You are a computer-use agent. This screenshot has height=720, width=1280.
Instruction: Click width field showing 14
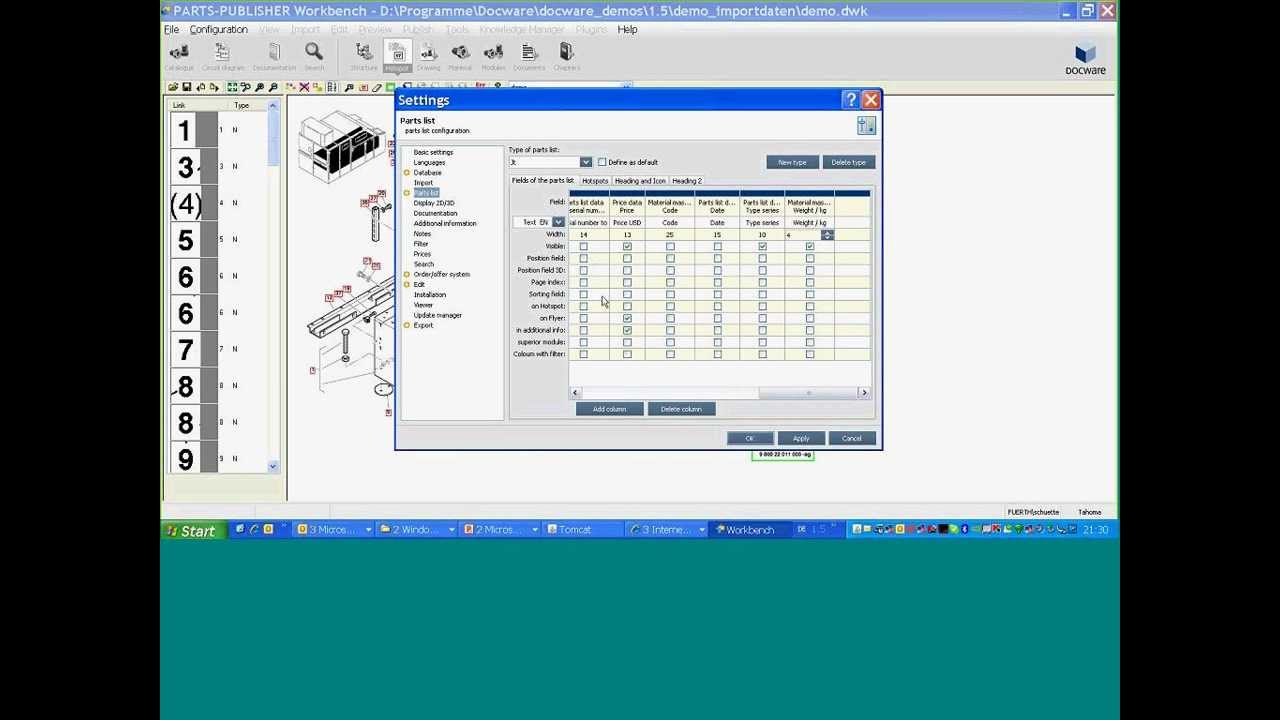point(590,235)
